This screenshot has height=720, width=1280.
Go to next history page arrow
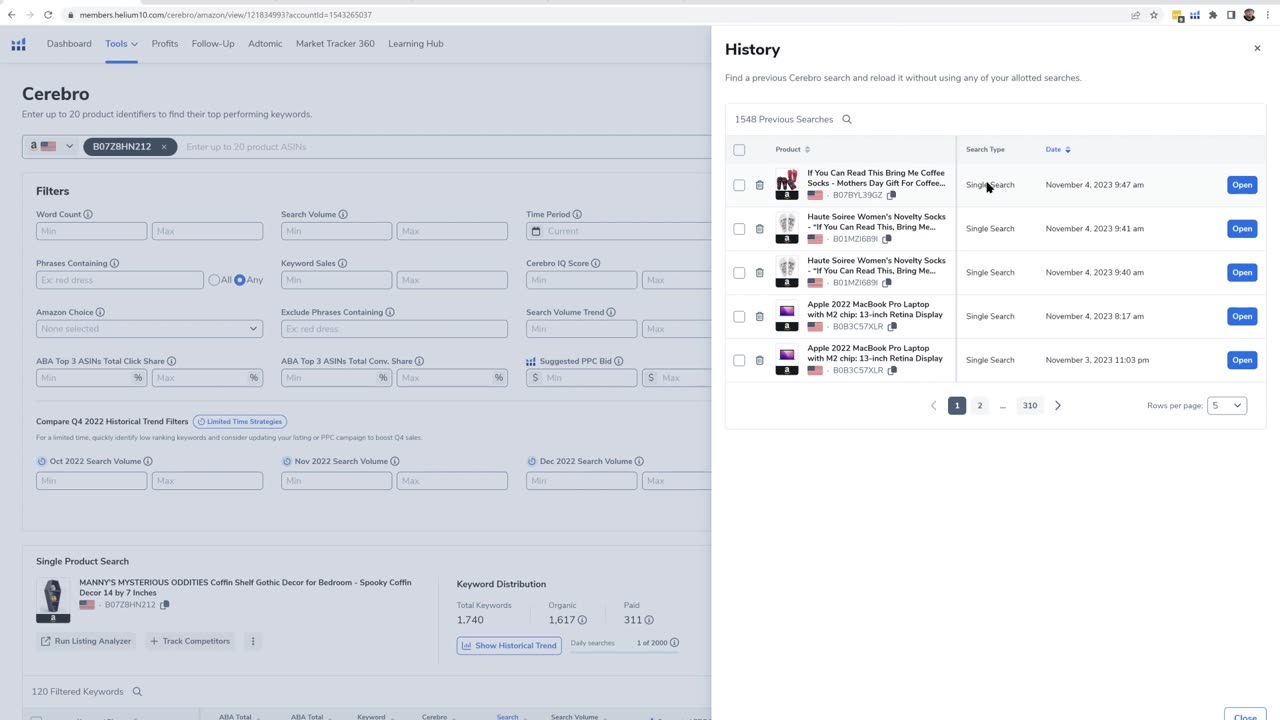[x=1058, y=406]
